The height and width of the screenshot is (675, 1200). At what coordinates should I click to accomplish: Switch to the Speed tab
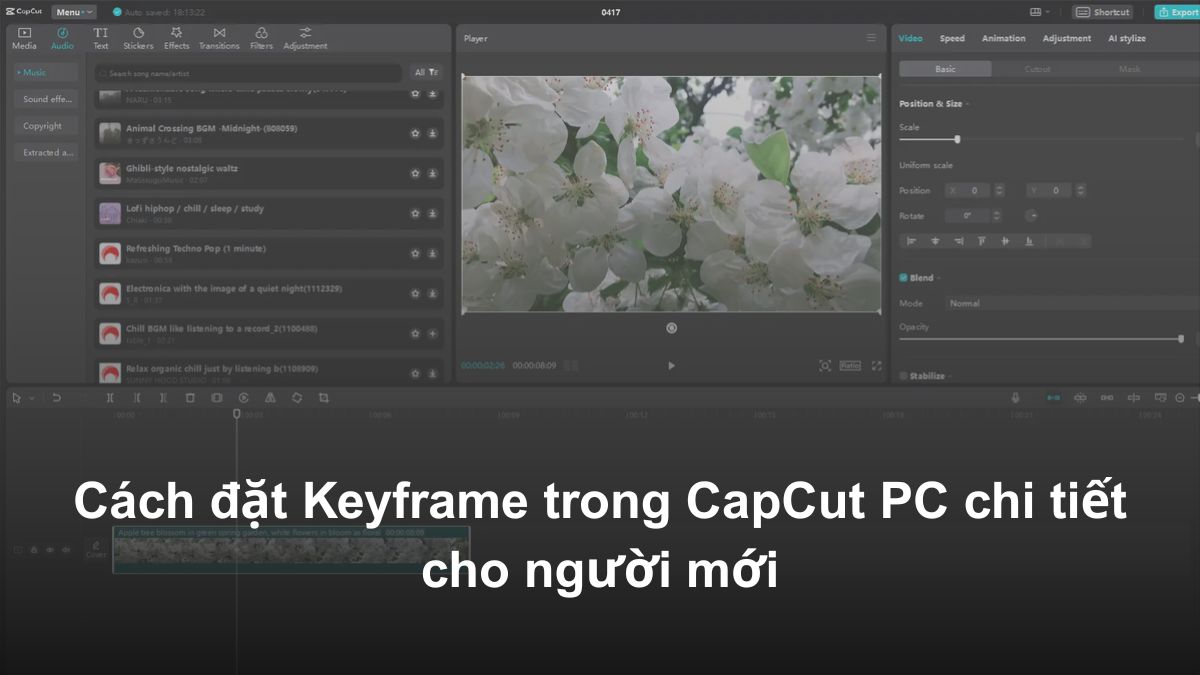click(951, 38)
